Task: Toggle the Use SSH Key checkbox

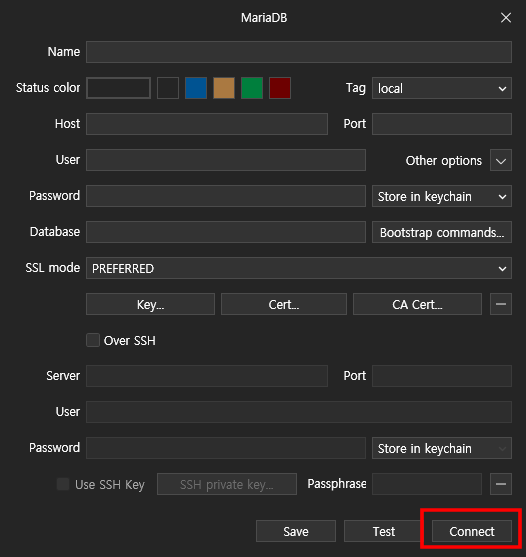Action: [x=63, y=484]
